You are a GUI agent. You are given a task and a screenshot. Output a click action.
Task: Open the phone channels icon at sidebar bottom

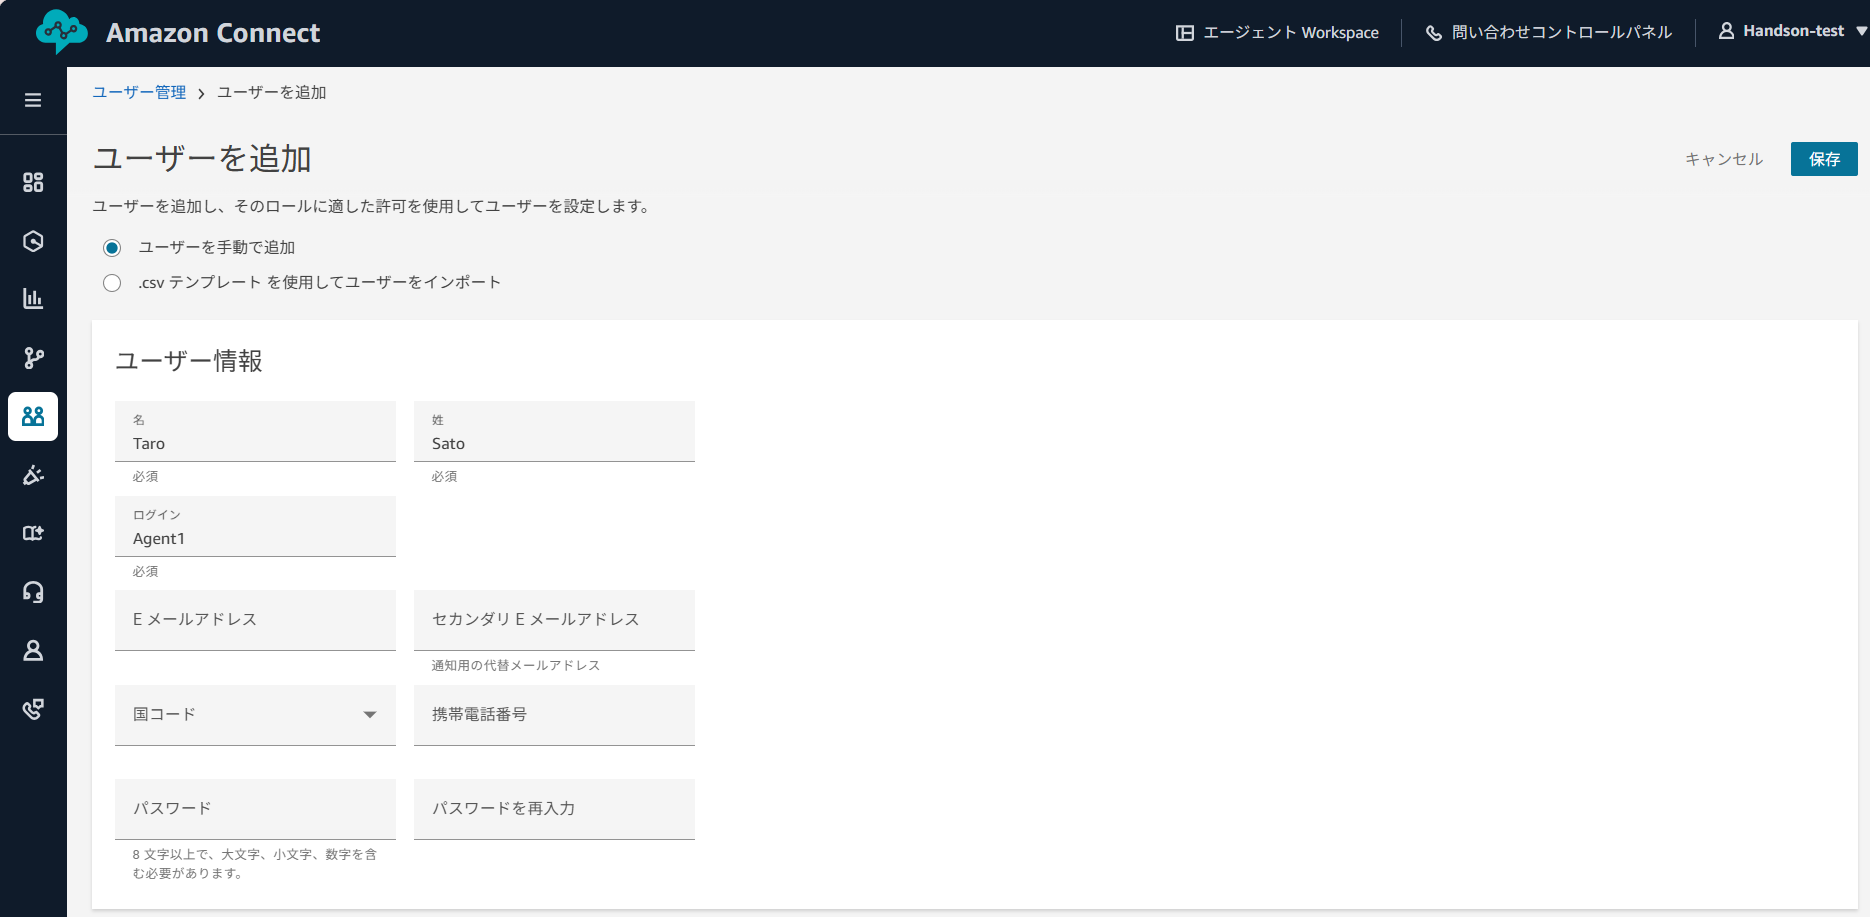click(x=33, y=709)
